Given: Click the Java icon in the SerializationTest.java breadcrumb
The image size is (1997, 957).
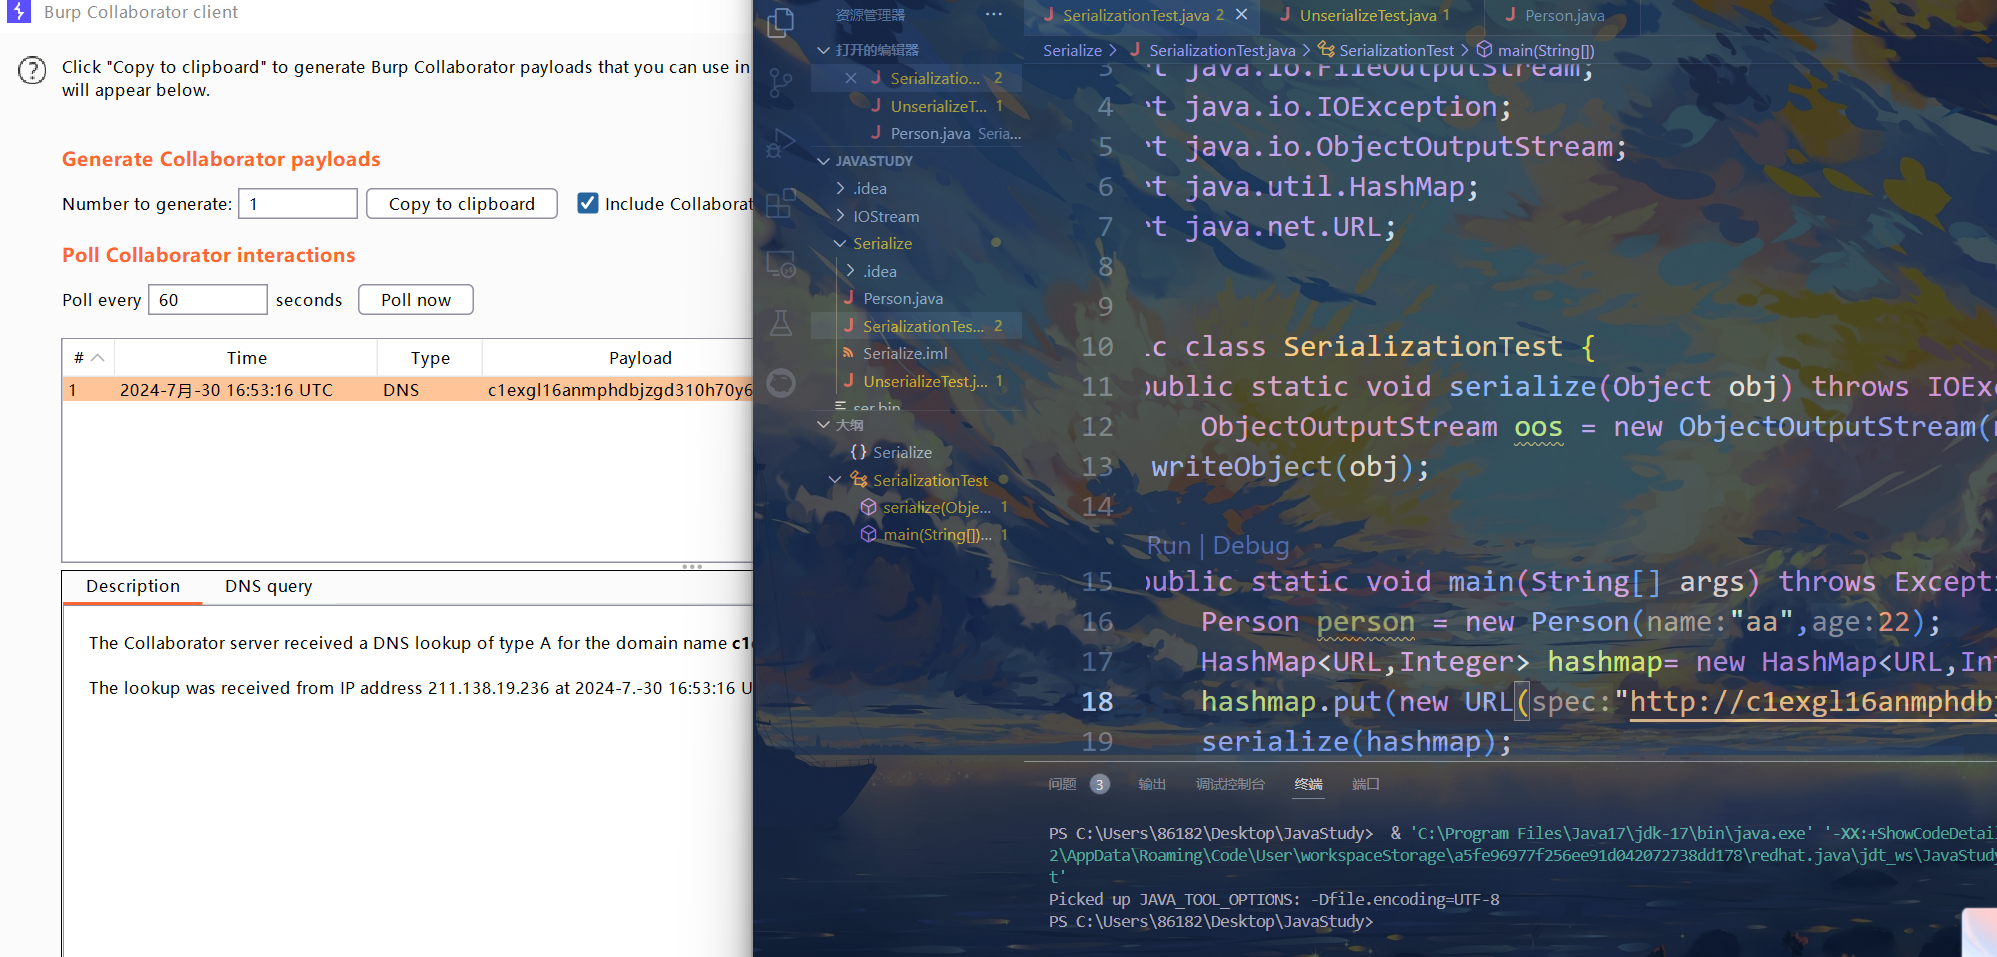Looking at the screenshot, I should point(1135,50).
